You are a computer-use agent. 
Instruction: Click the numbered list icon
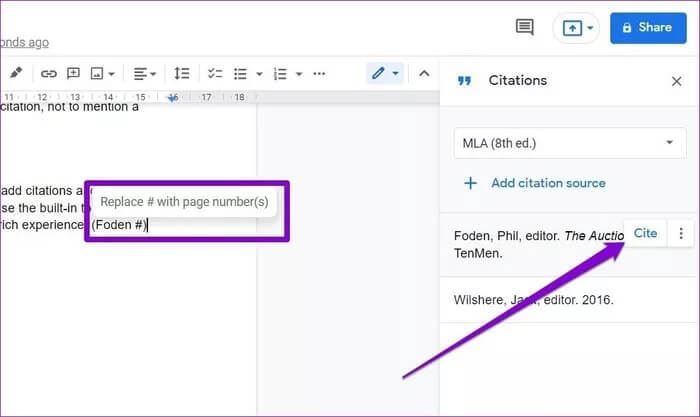tap(280, 73)
